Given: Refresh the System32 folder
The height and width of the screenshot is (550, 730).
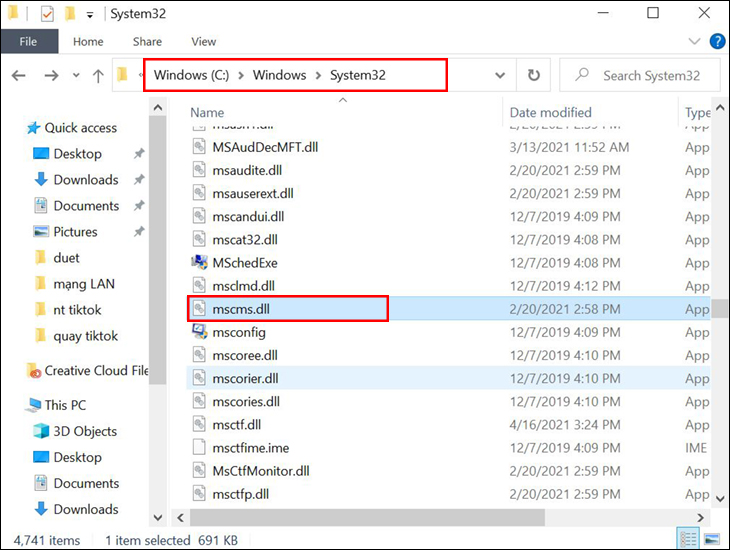Looking at the screenshot, I should [x=534, y=75].
